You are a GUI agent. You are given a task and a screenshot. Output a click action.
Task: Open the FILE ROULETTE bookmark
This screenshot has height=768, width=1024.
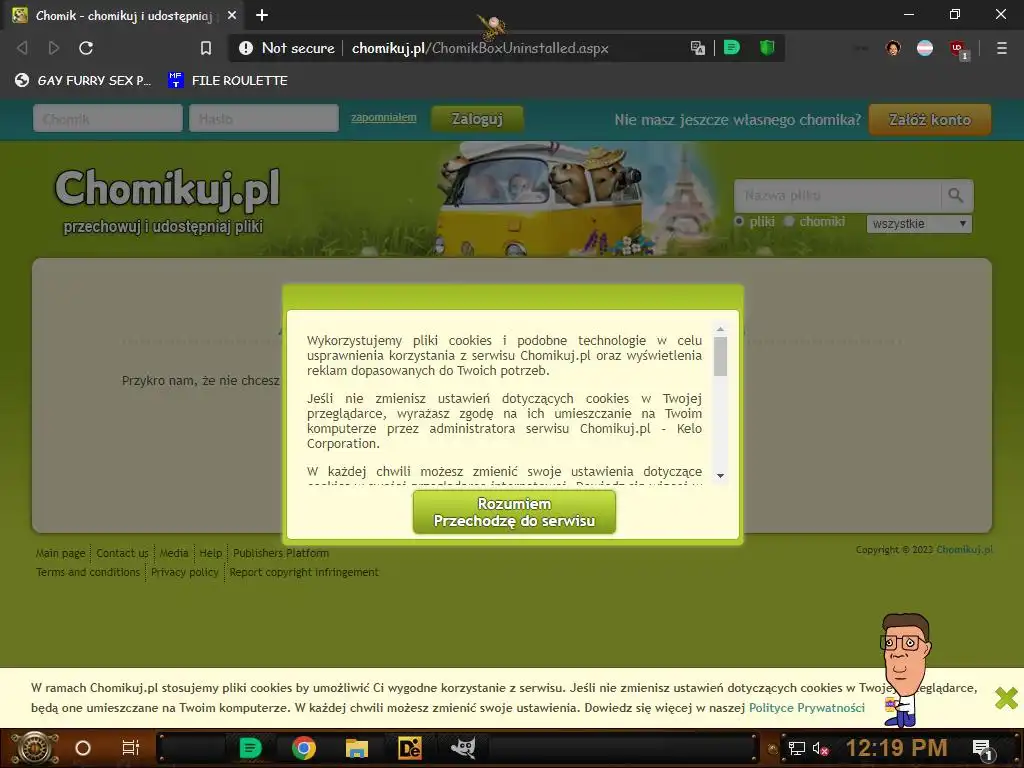tap(228, 80)
